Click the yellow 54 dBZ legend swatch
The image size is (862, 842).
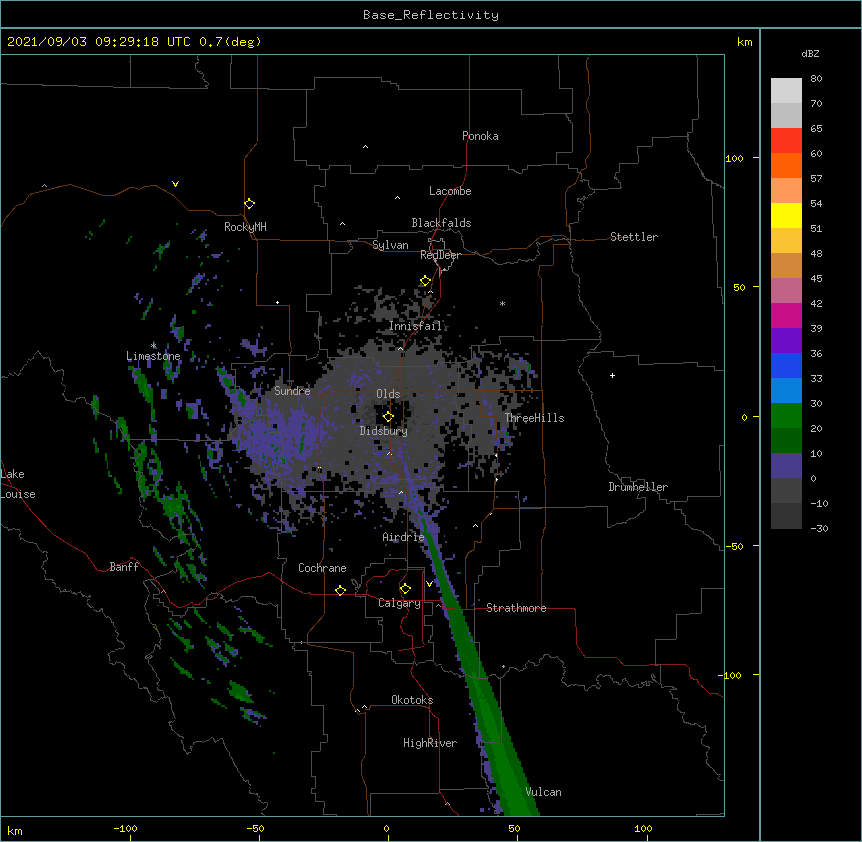[x=786, y=215]
